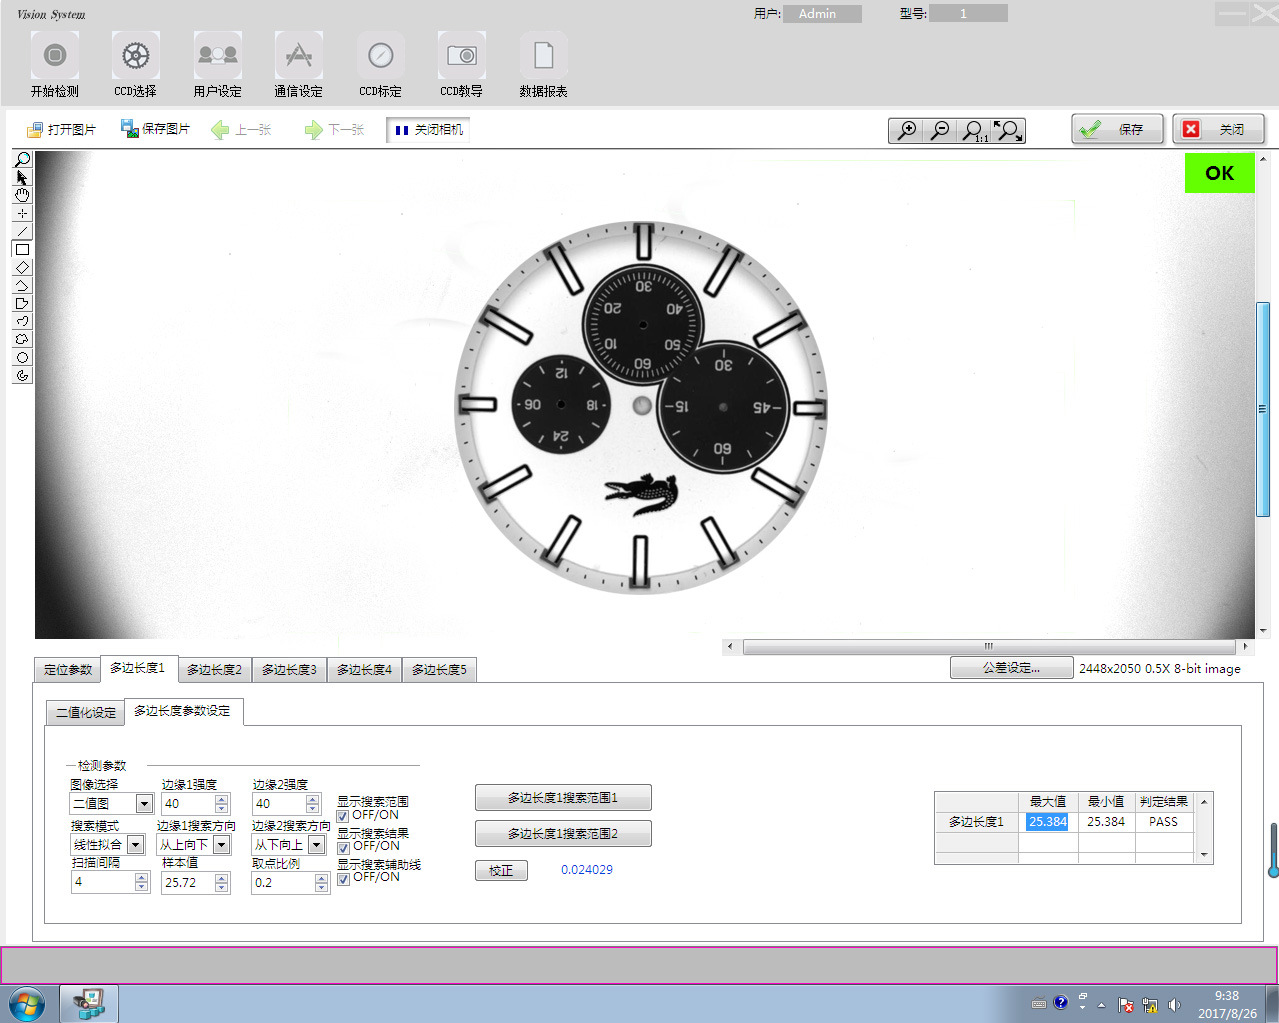
Task: Click 多边长度1搜索范围2 button
Action: (x=563, y=833)
